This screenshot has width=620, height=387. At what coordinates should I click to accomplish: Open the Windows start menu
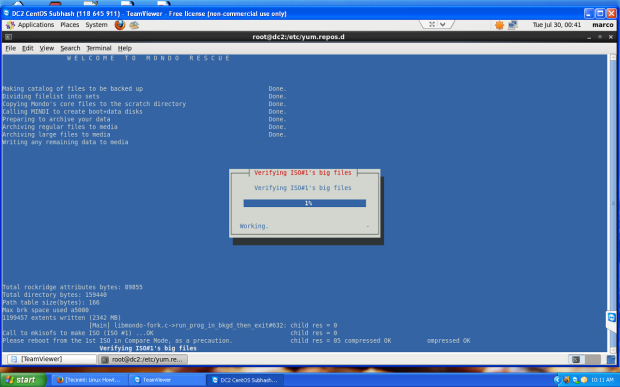pos(23,380)
